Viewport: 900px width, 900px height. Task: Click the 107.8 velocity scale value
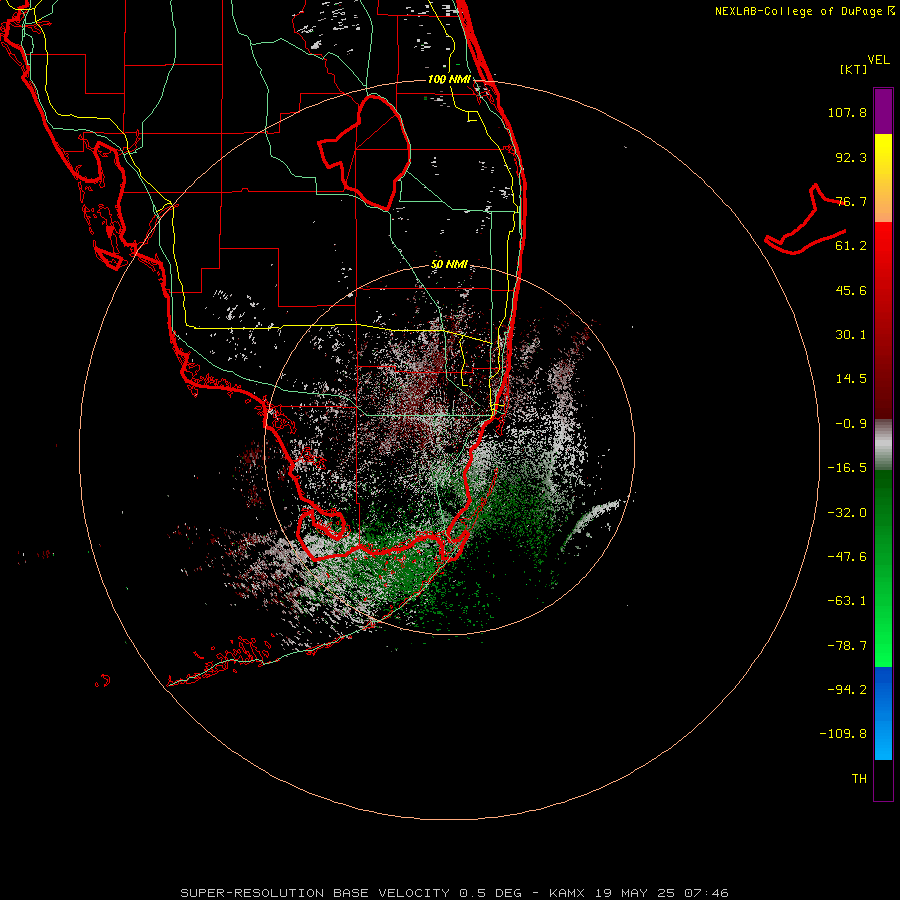847,112
